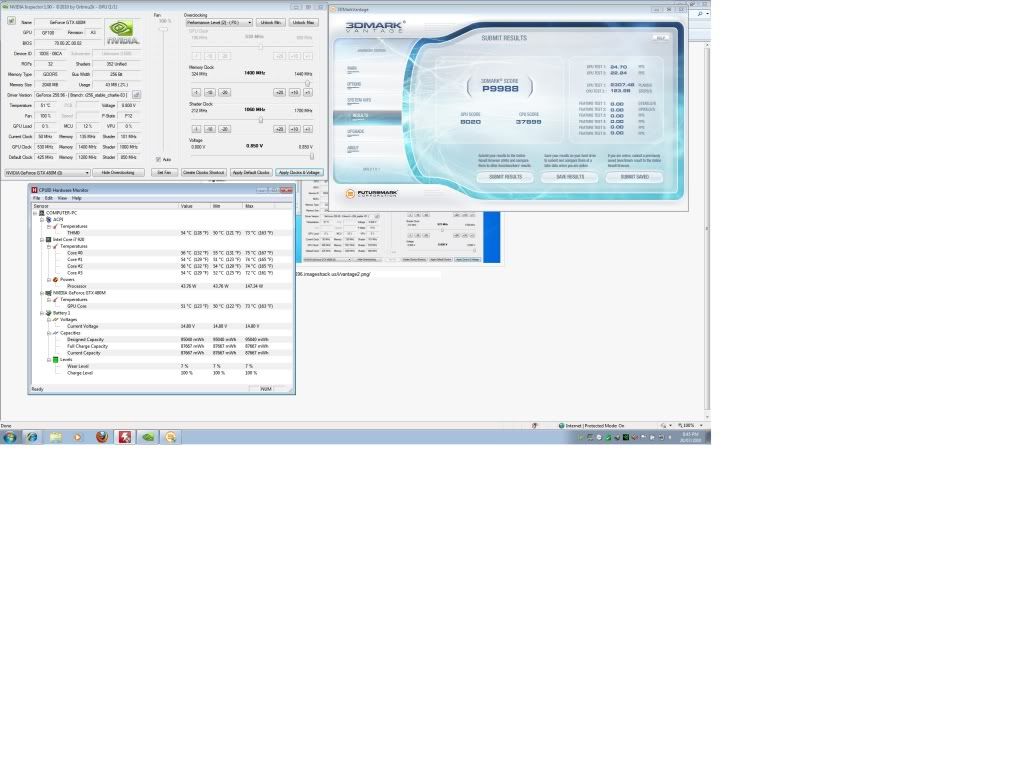1024x768 pixels.
Task: Collapse the Capacities tree node
Action: (49, 333)
